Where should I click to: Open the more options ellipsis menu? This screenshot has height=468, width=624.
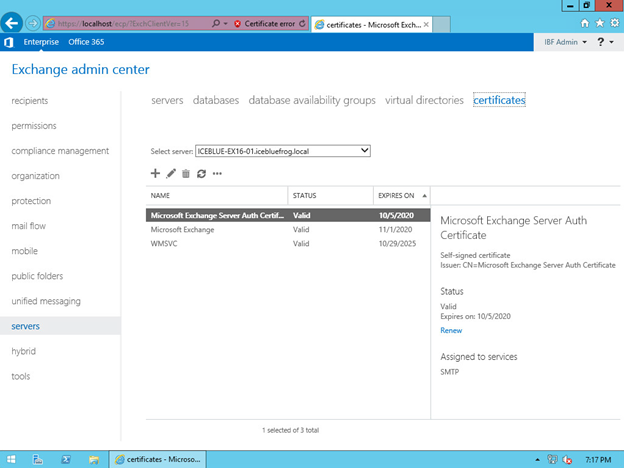[217, 174]
